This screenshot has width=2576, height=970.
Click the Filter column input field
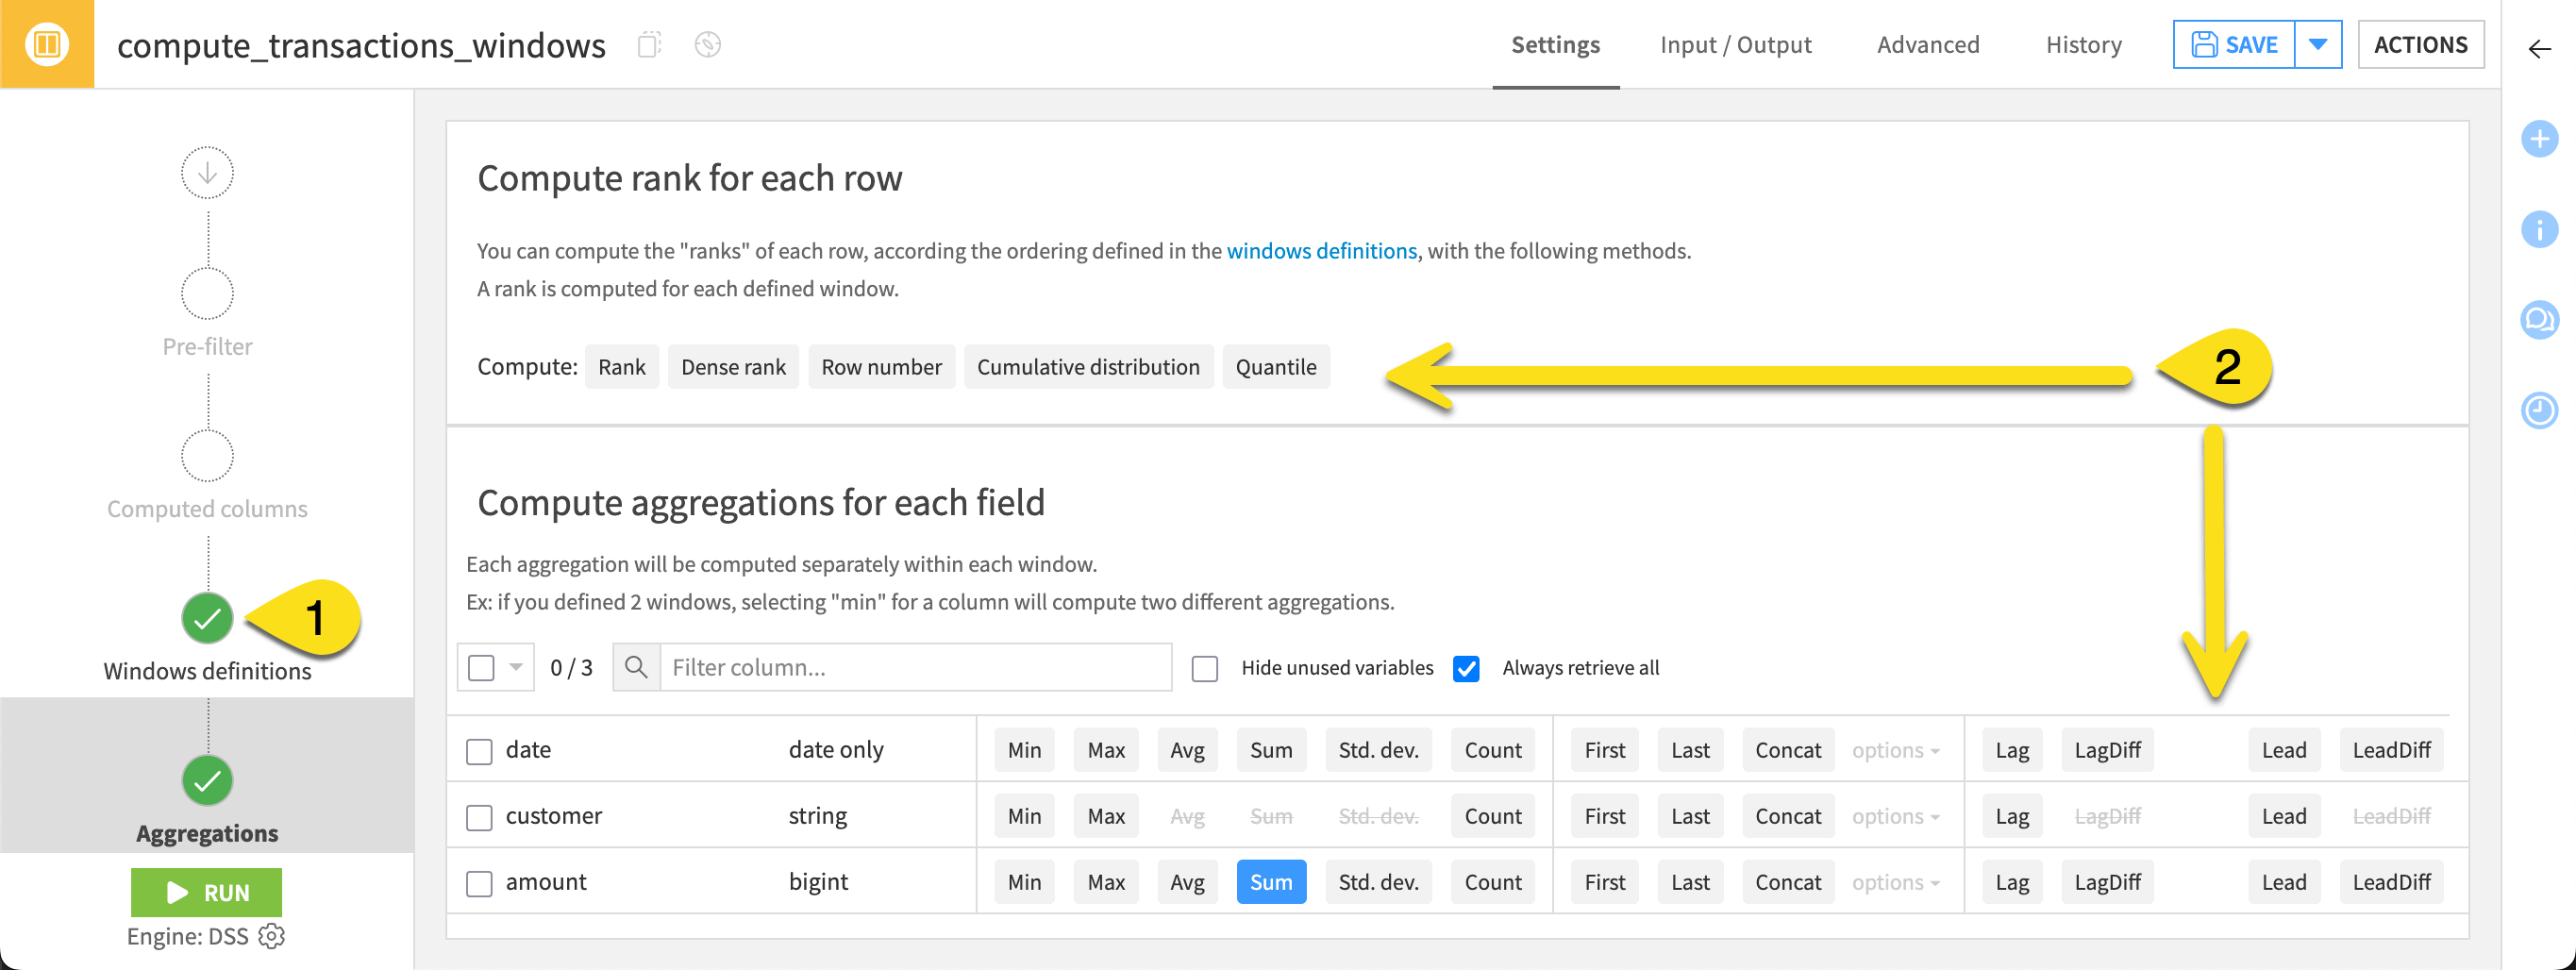[915, 667]
